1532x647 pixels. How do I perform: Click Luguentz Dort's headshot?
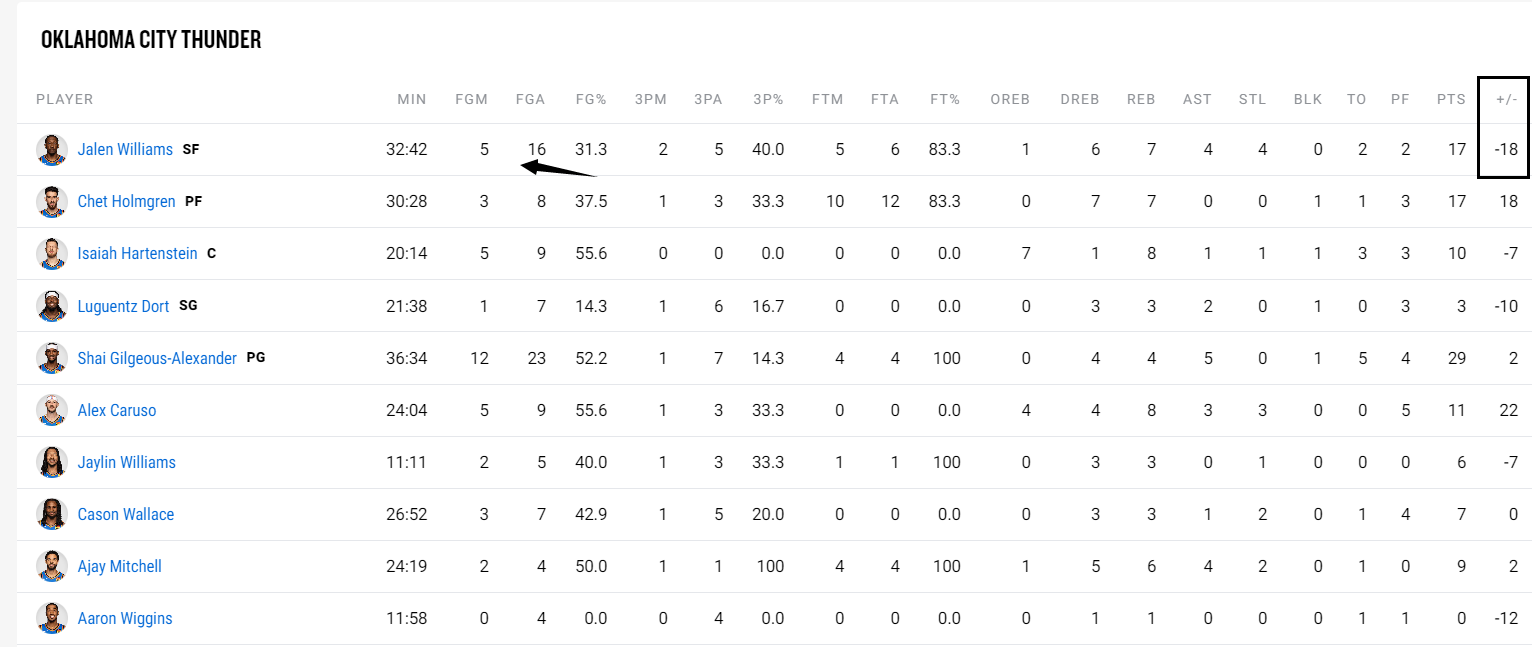(x=52, y=306)
